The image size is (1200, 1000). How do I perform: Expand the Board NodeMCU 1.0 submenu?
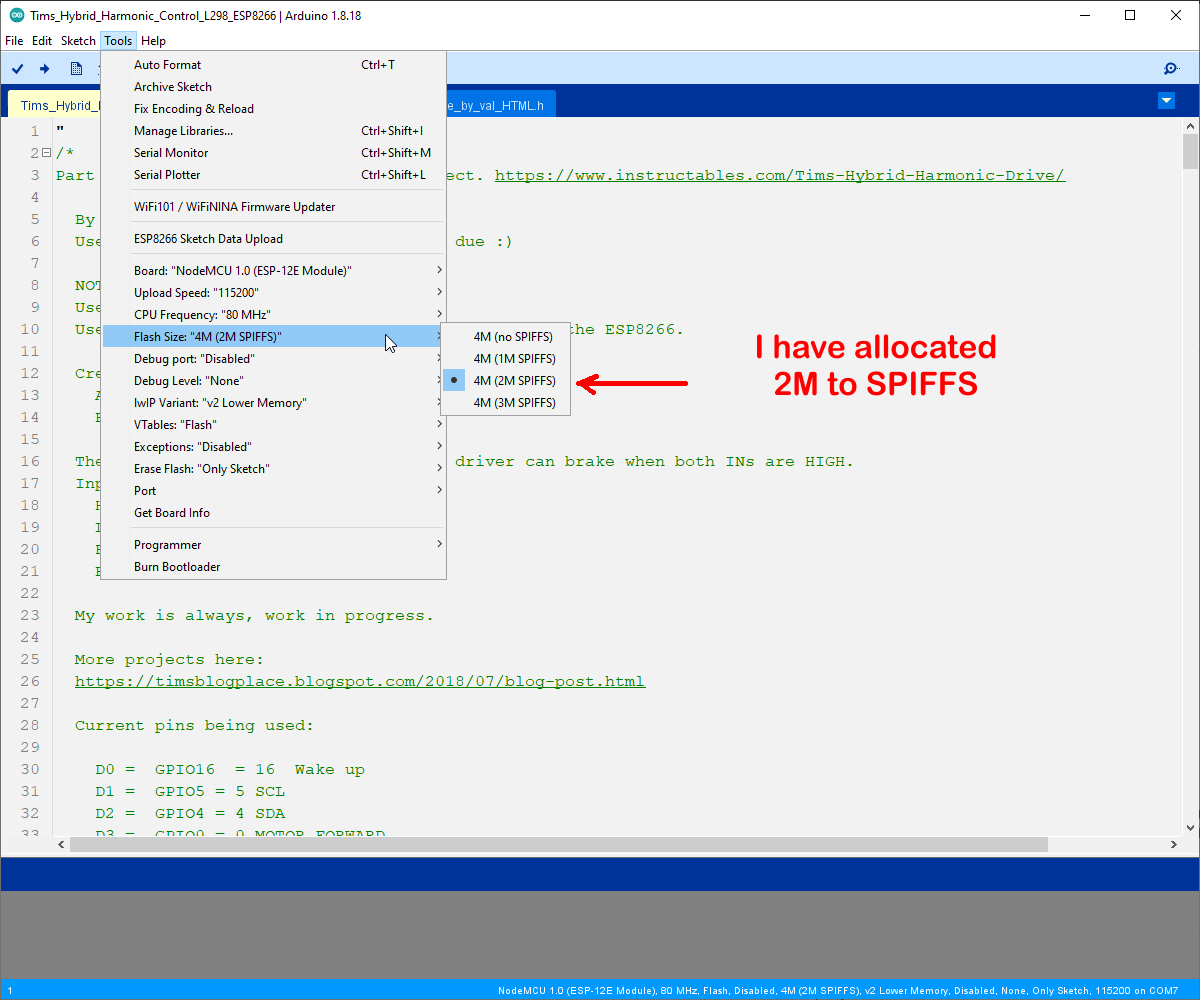coord(274,271)
